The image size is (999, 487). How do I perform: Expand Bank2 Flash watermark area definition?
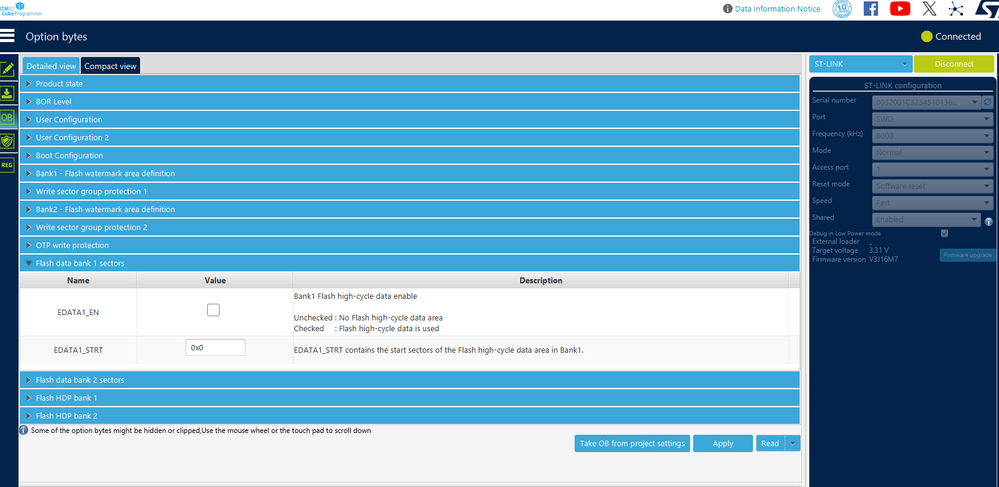tap(409, 209)
